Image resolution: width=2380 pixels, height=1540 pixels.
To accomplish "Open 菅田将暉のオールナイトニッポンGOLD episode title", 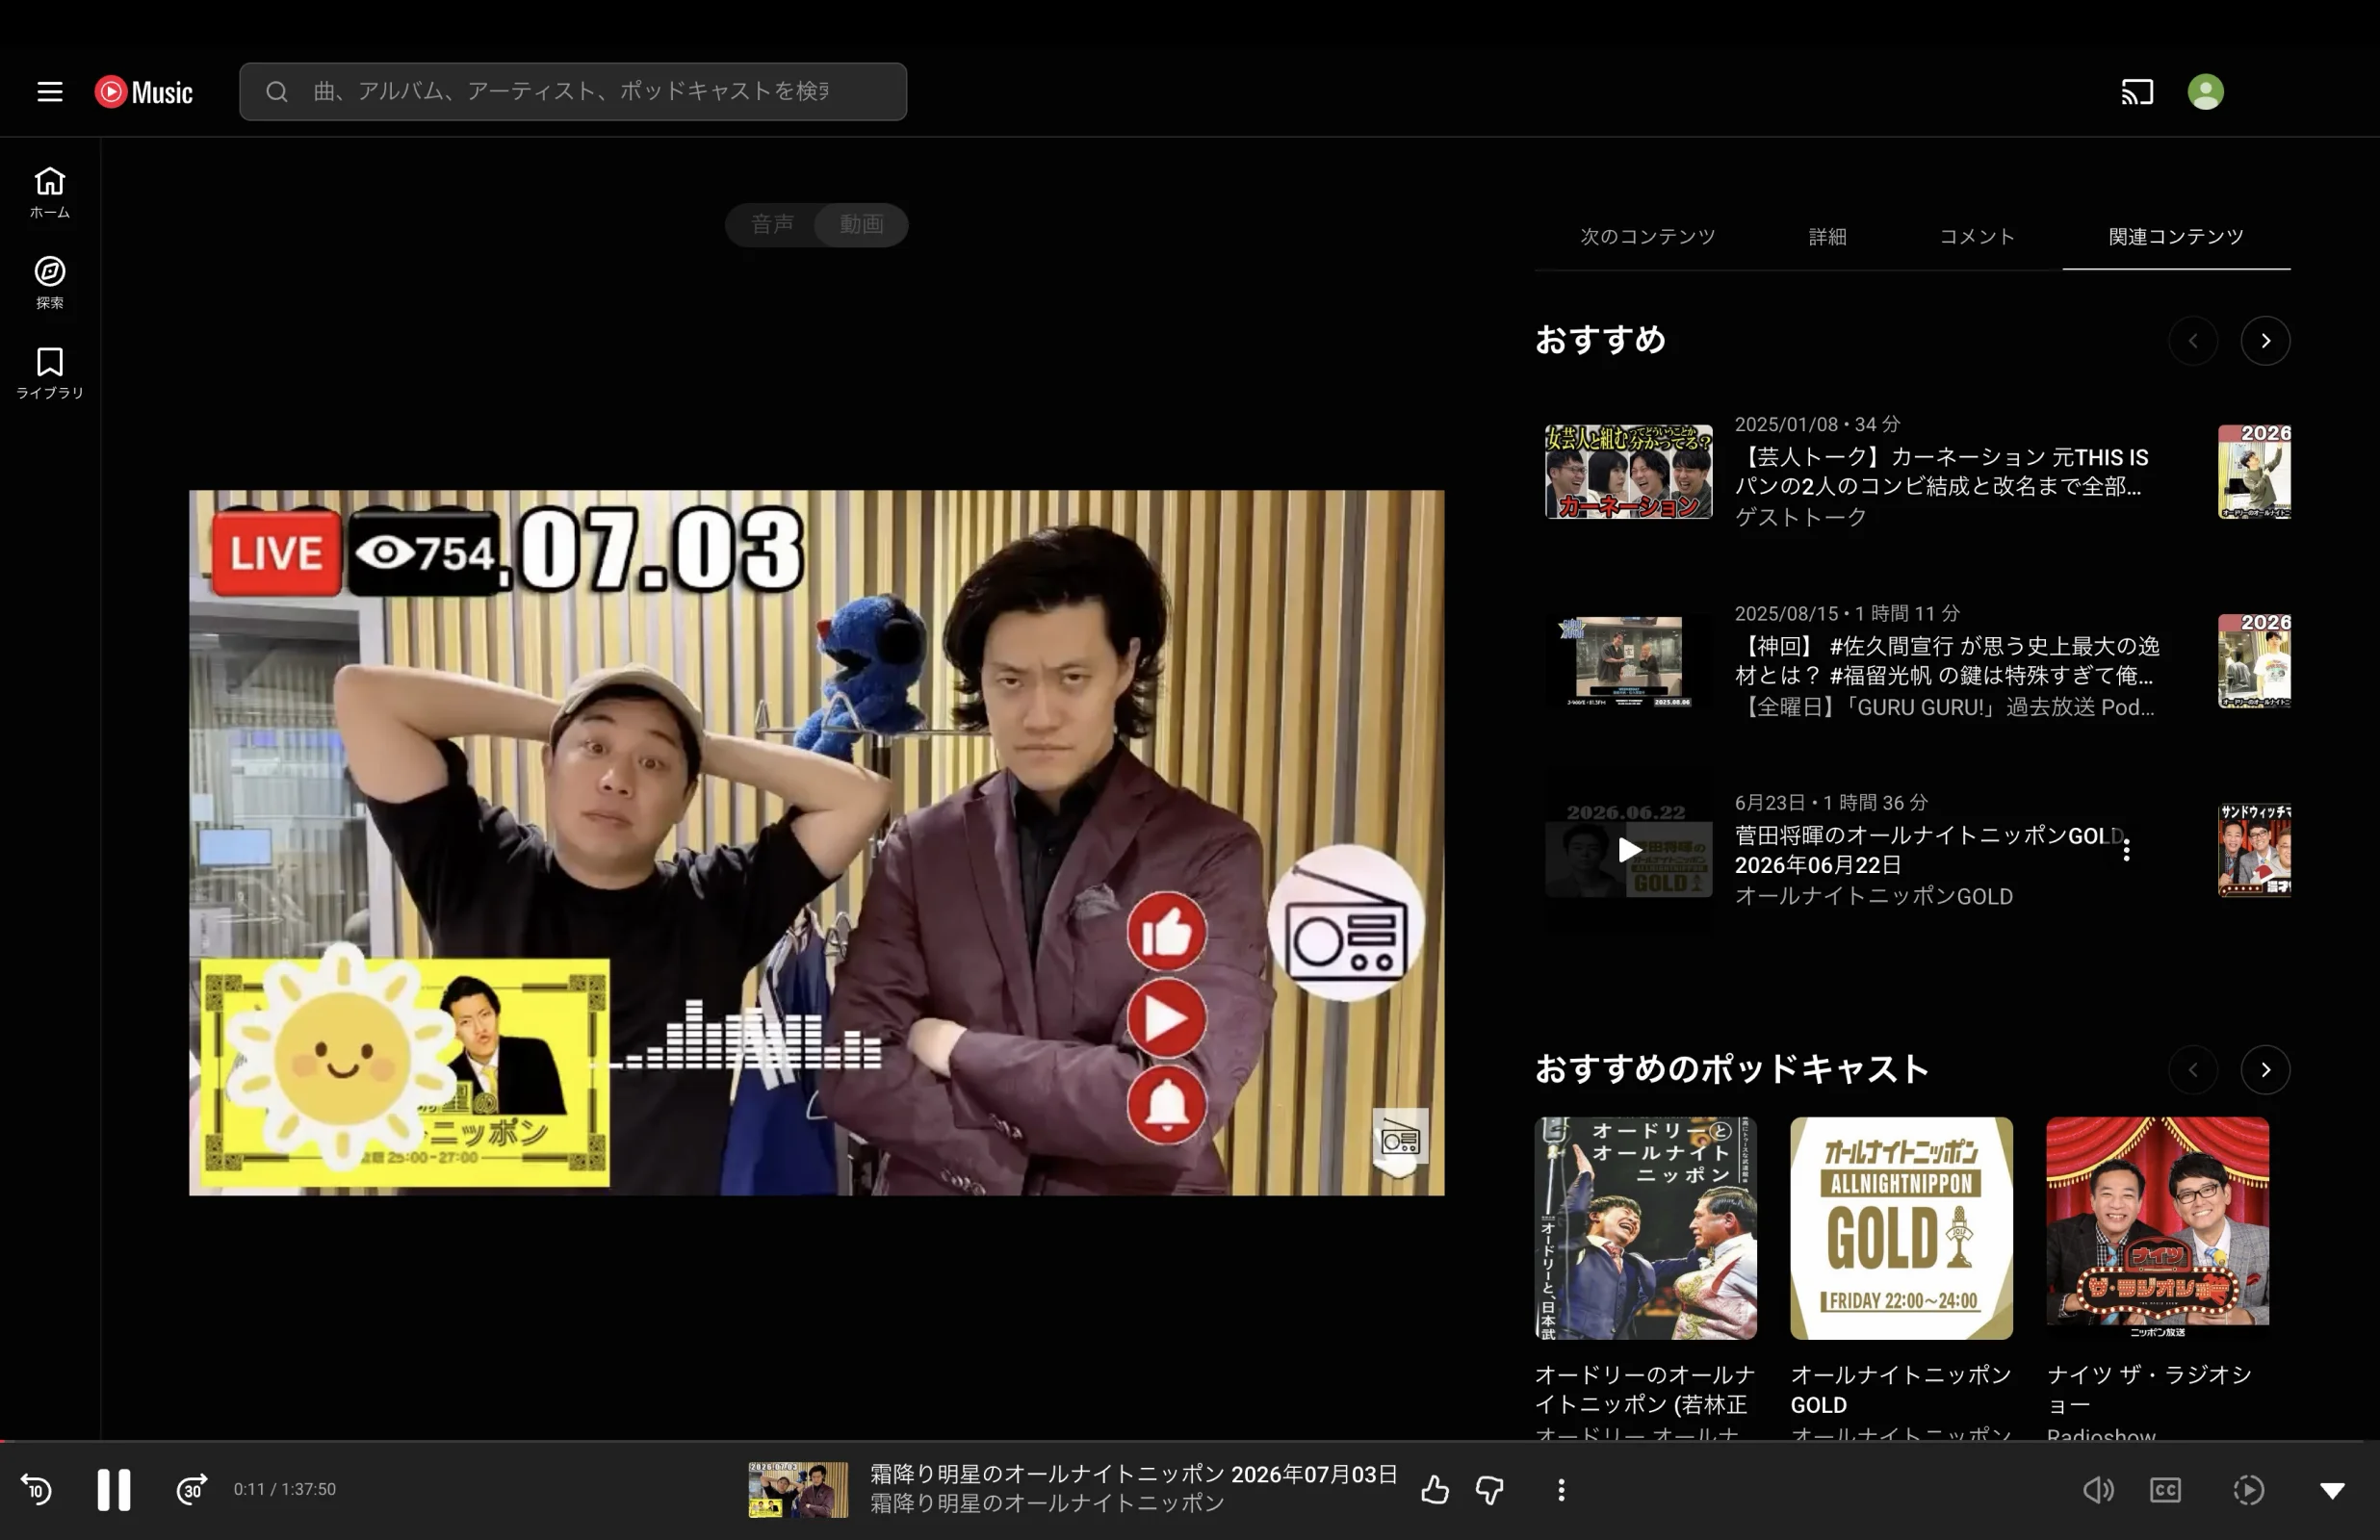I will pos(1928,850).
